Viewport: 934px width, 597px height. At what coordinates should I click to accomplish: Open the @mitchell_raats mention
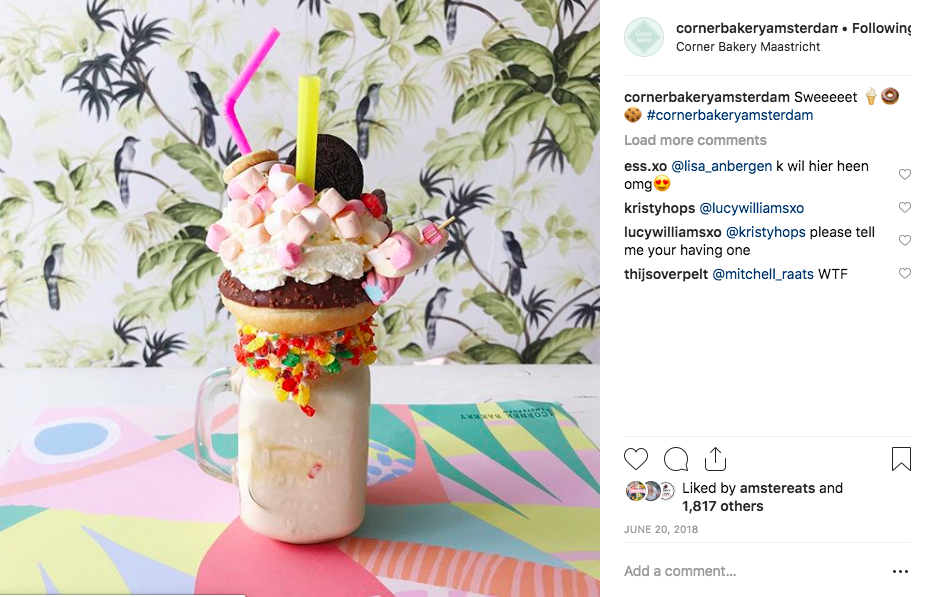763,274
